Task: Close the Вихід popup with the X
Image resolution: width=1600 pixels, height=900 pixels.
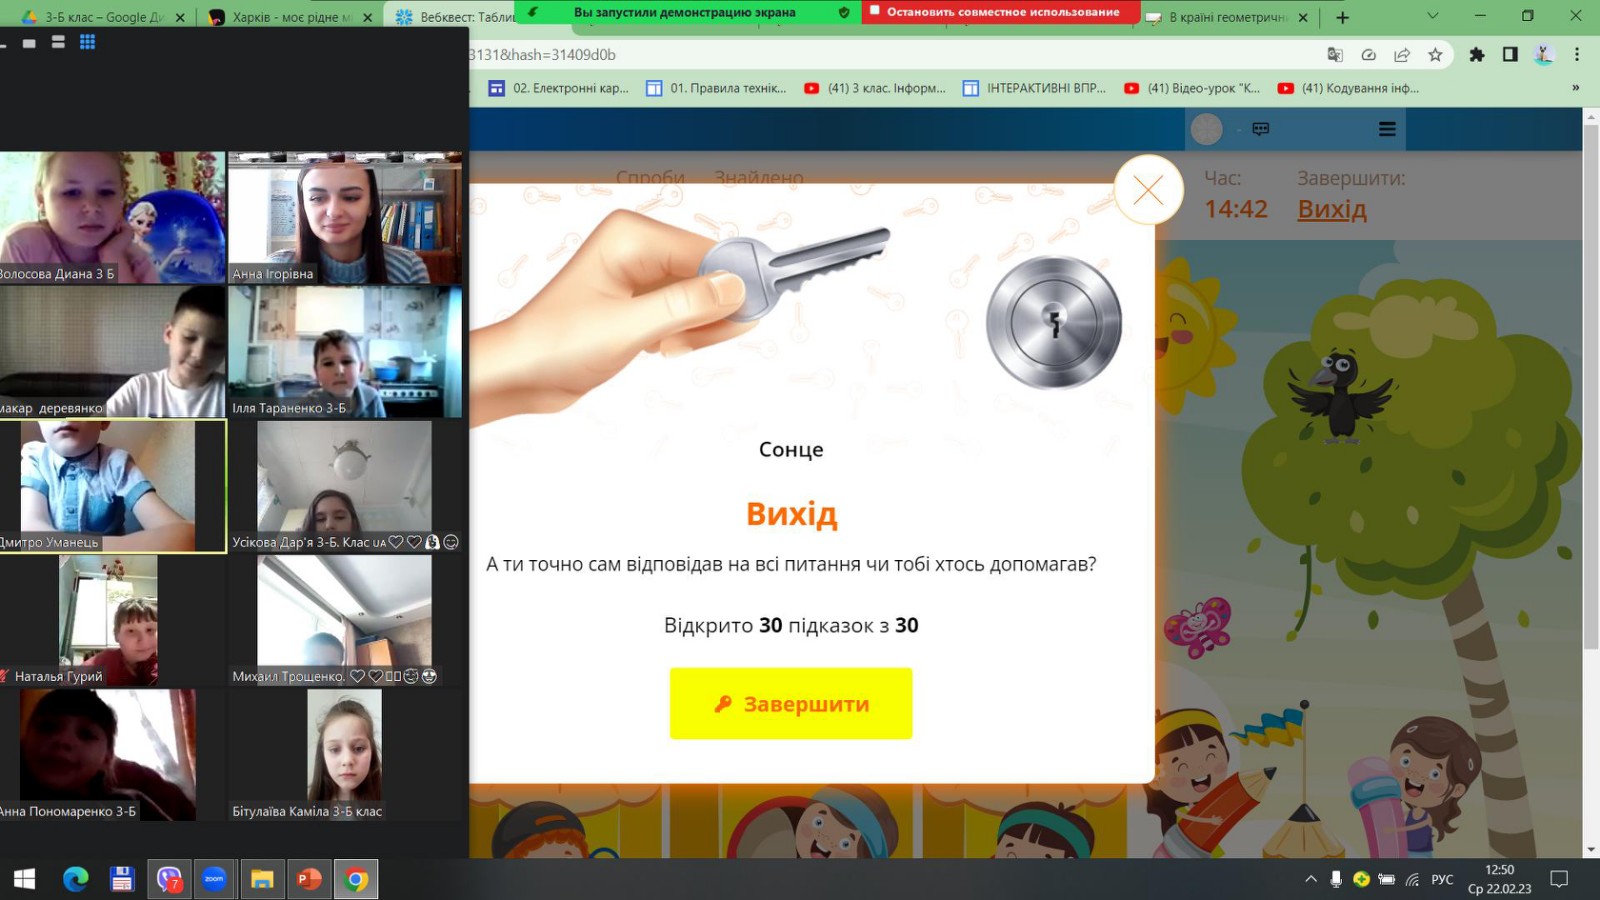Action: [x=1148, y=189]
